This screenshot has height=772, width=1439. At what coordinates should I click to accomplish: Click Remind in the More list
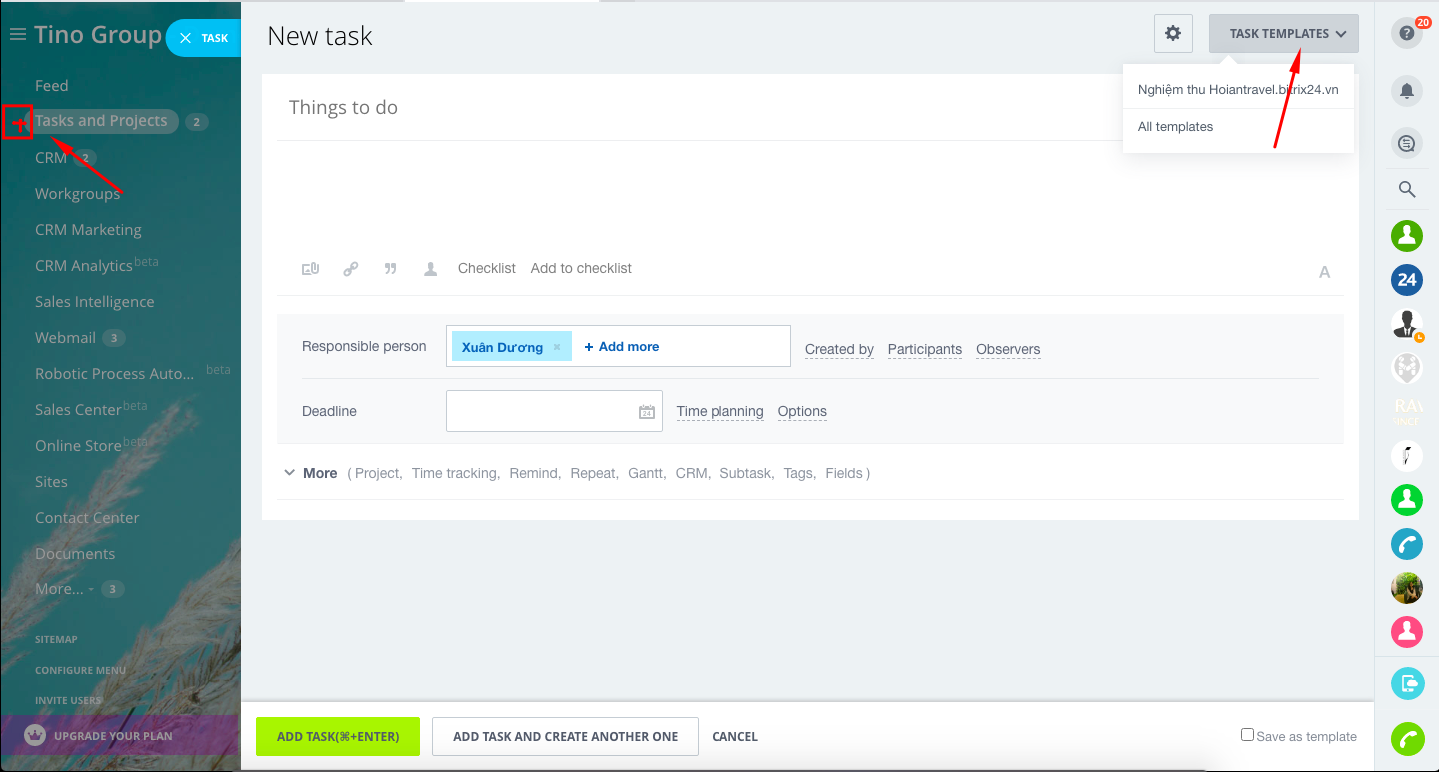pos(534,473)
